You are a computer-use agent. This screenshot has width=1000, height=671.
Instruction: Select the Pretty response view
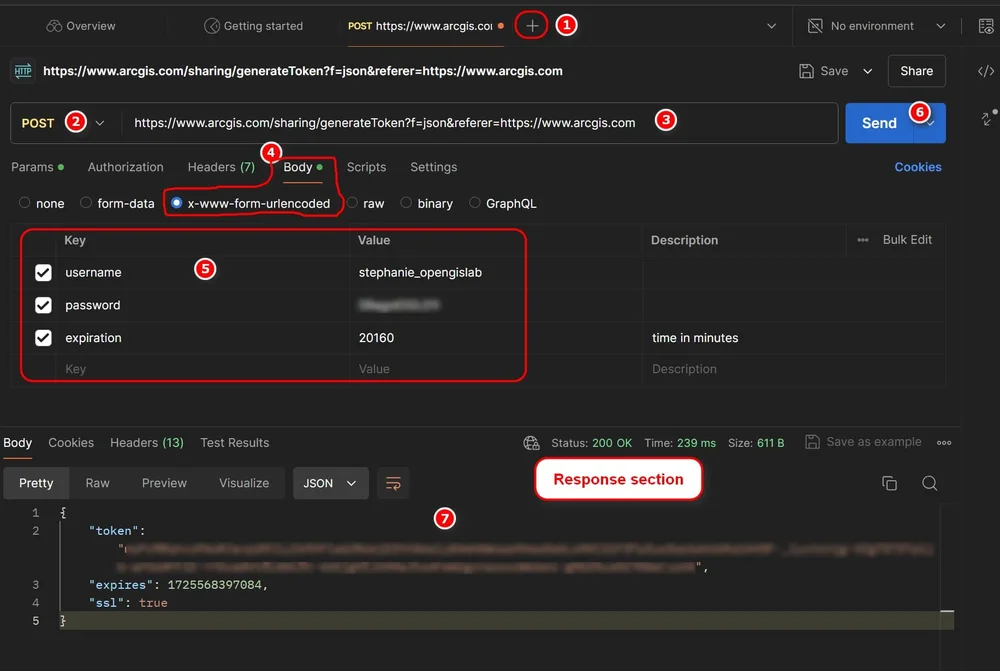36,483
